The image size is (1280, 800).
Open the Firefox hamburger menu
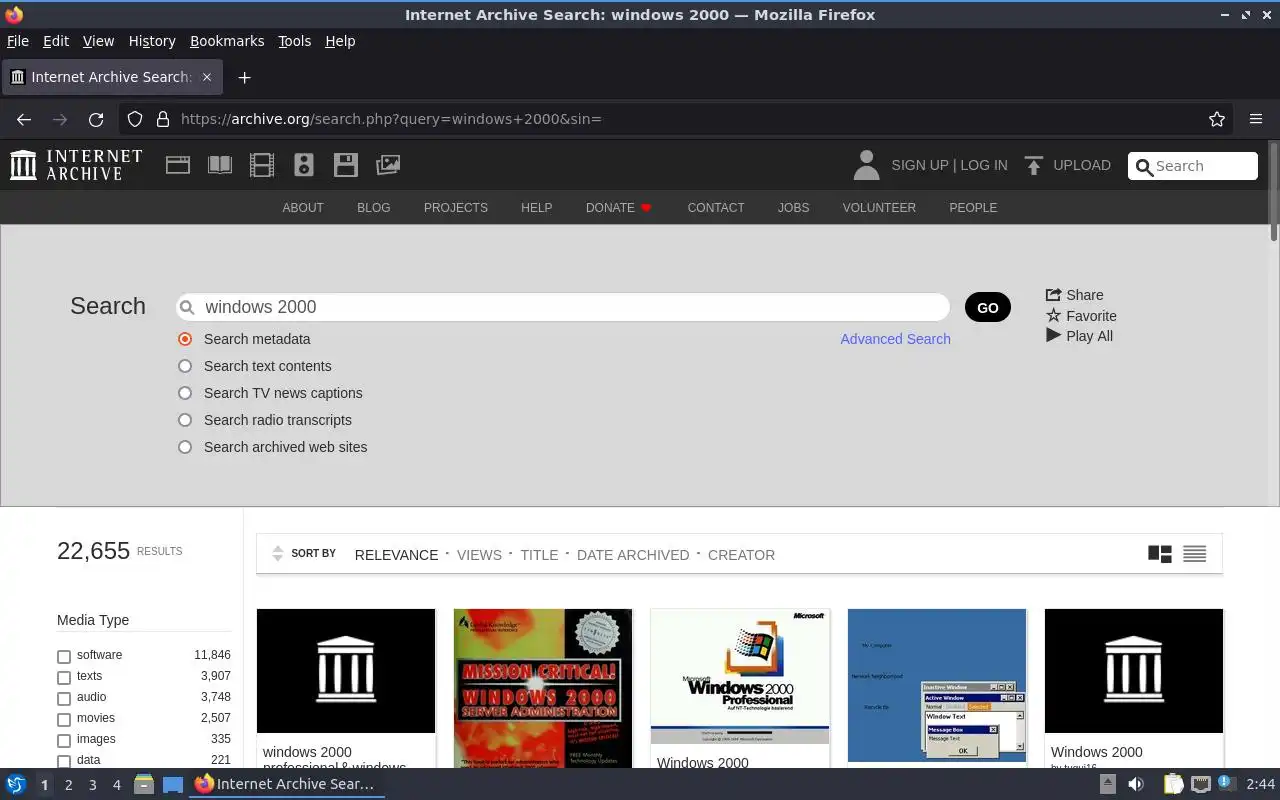[1256, 119]
